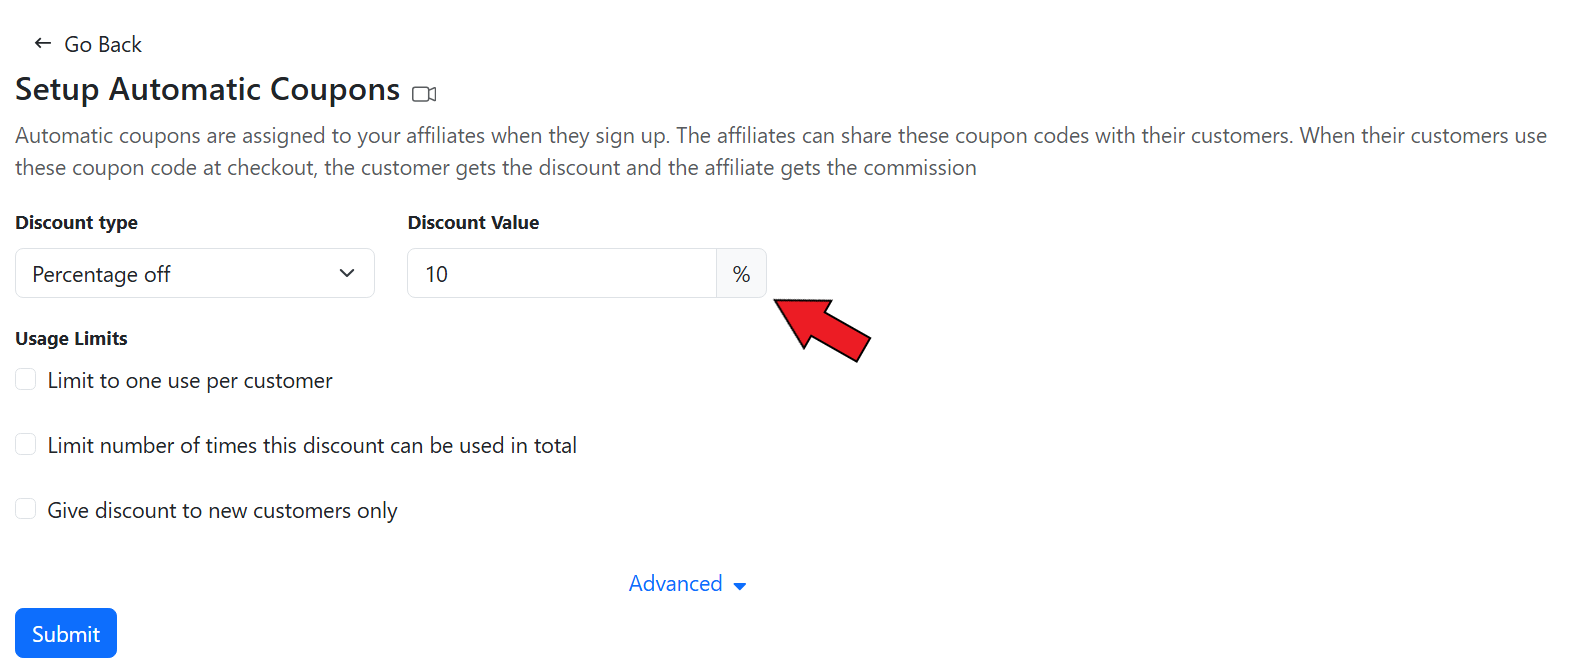Click the Setup Automatic Coupons heading
This screenshot has width=1569, height=671.
pyautogui.click(x=207, y=90)
